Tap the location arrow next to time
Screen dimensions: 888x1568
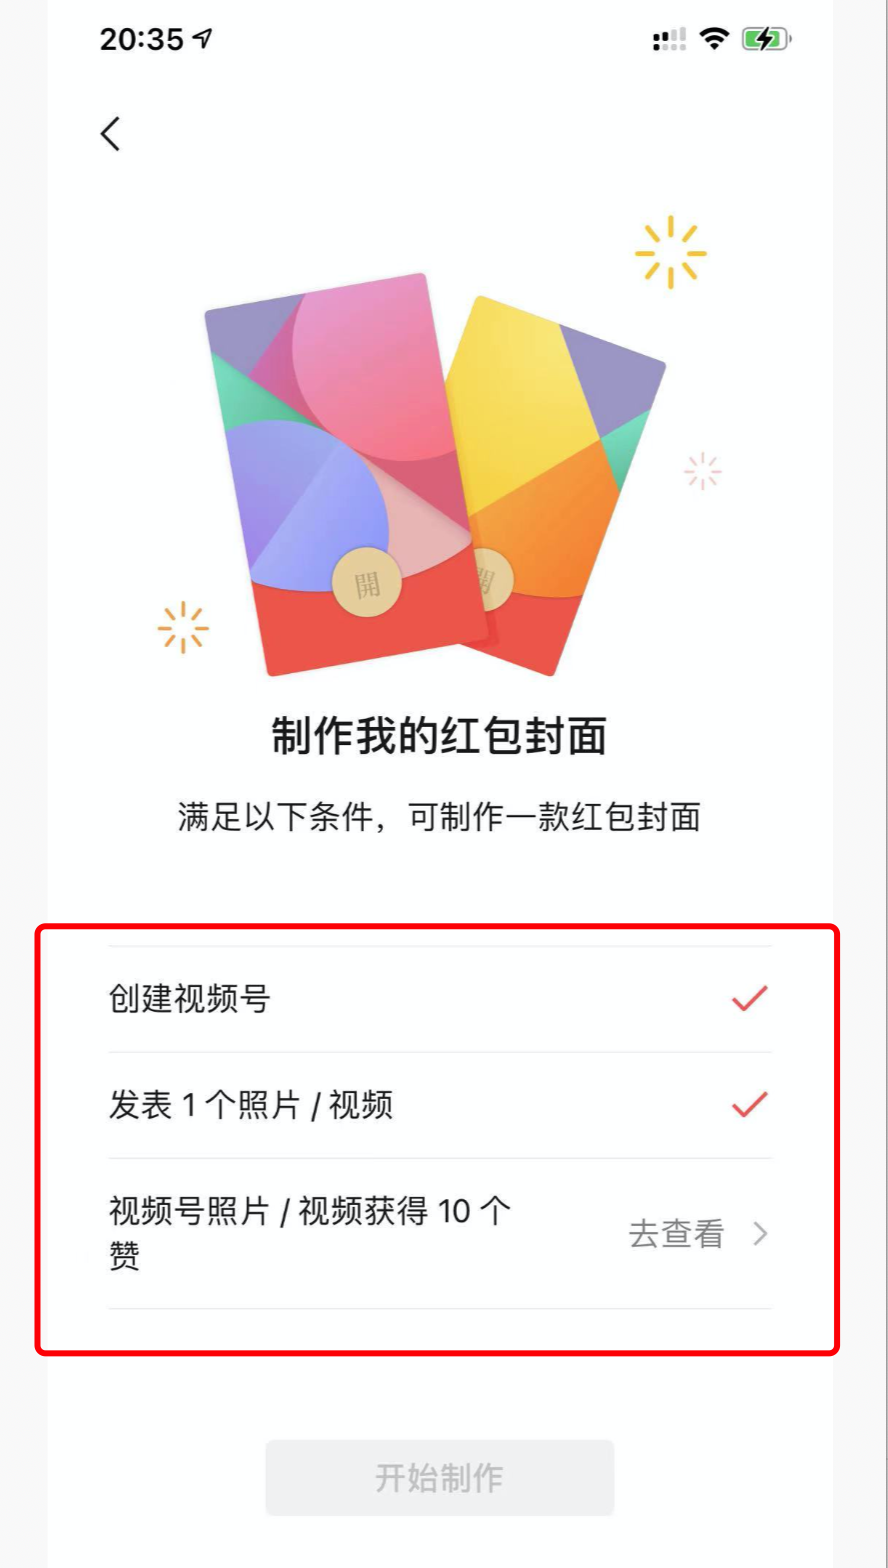click(203, 39)
